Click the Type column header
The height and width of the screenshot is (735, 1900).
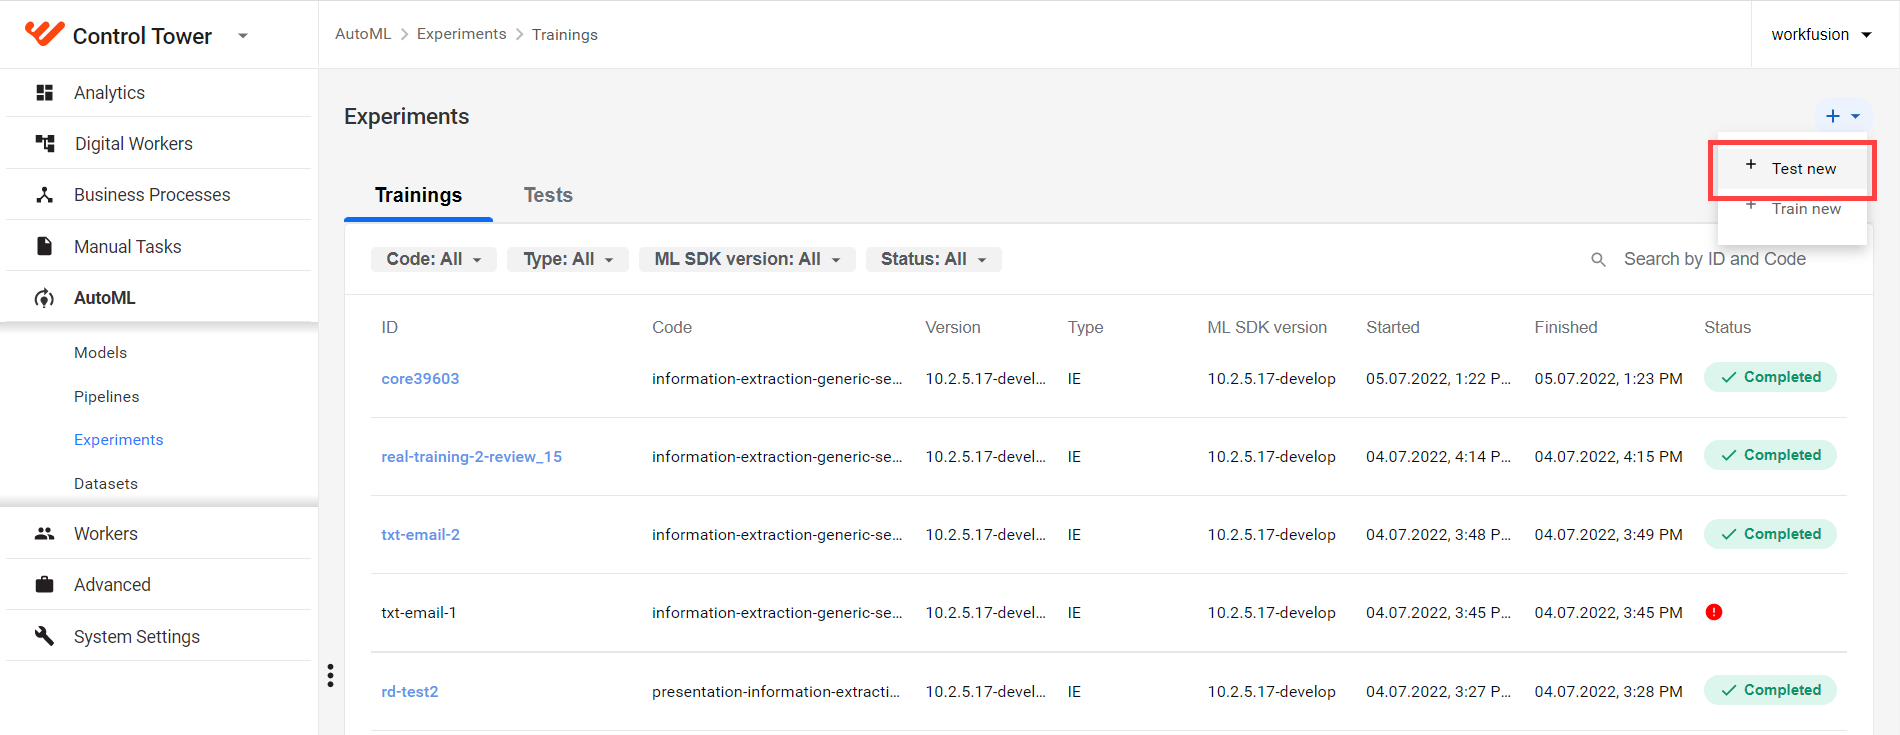[1085, 327]
